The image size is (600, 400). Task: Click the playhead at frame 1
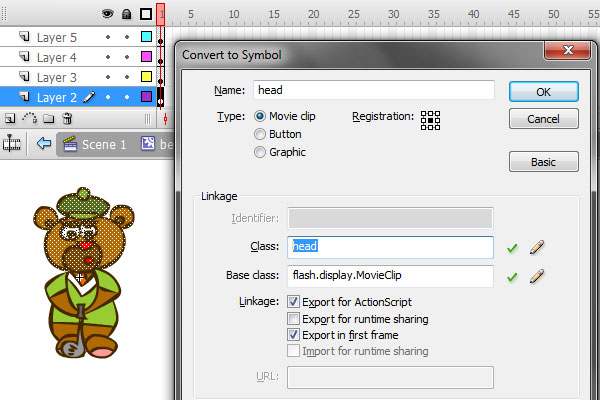click(x=161, y=14)
